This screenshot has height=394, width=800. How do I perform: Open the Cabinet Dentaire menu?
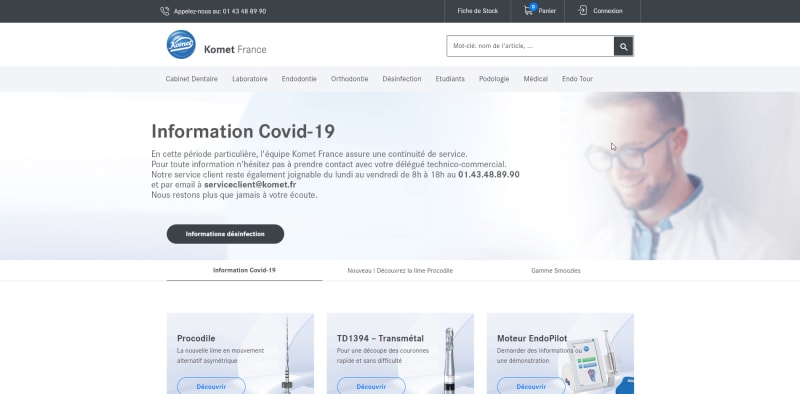point(191,79)
